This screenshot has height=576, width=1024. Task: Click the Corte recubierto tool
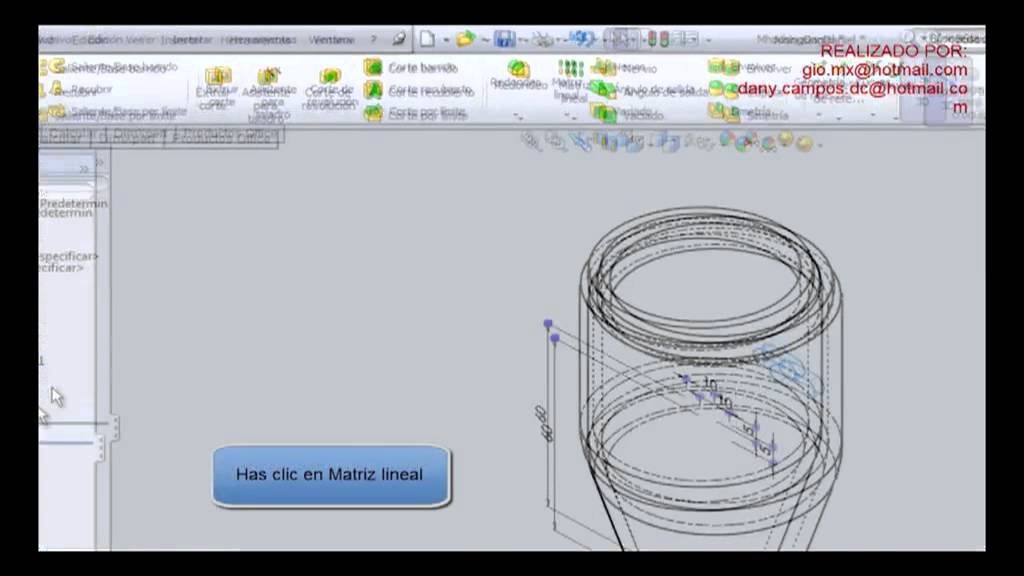[x=418, y=90]
